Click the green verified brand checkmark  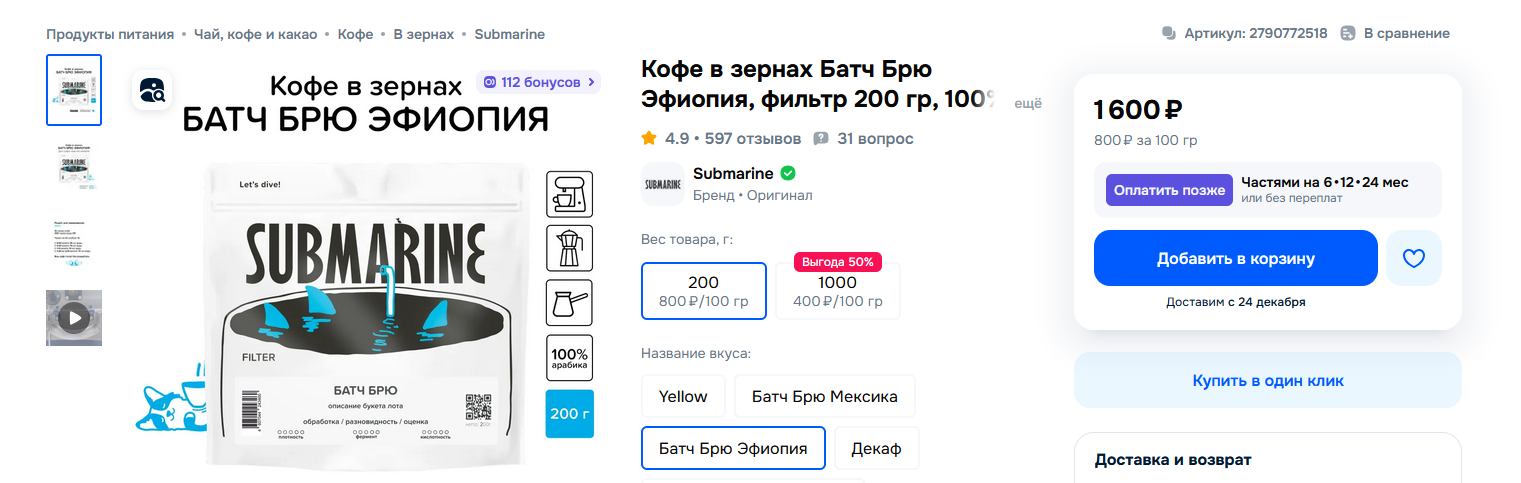(788, 173)
